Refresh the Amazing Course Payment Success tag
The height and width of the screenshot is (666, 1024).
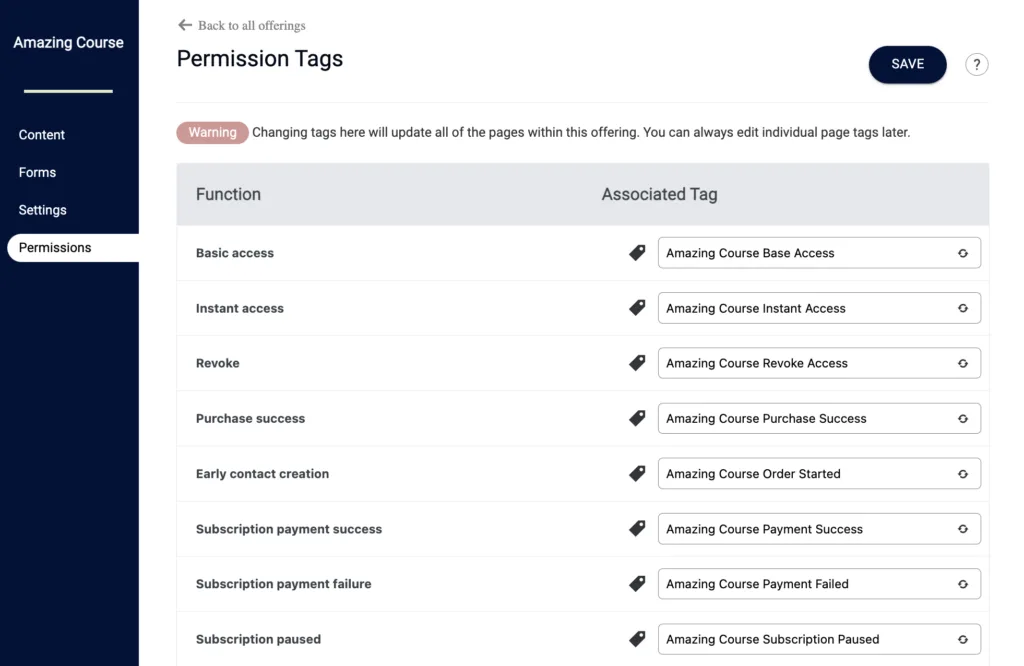[x=963, y=529]
